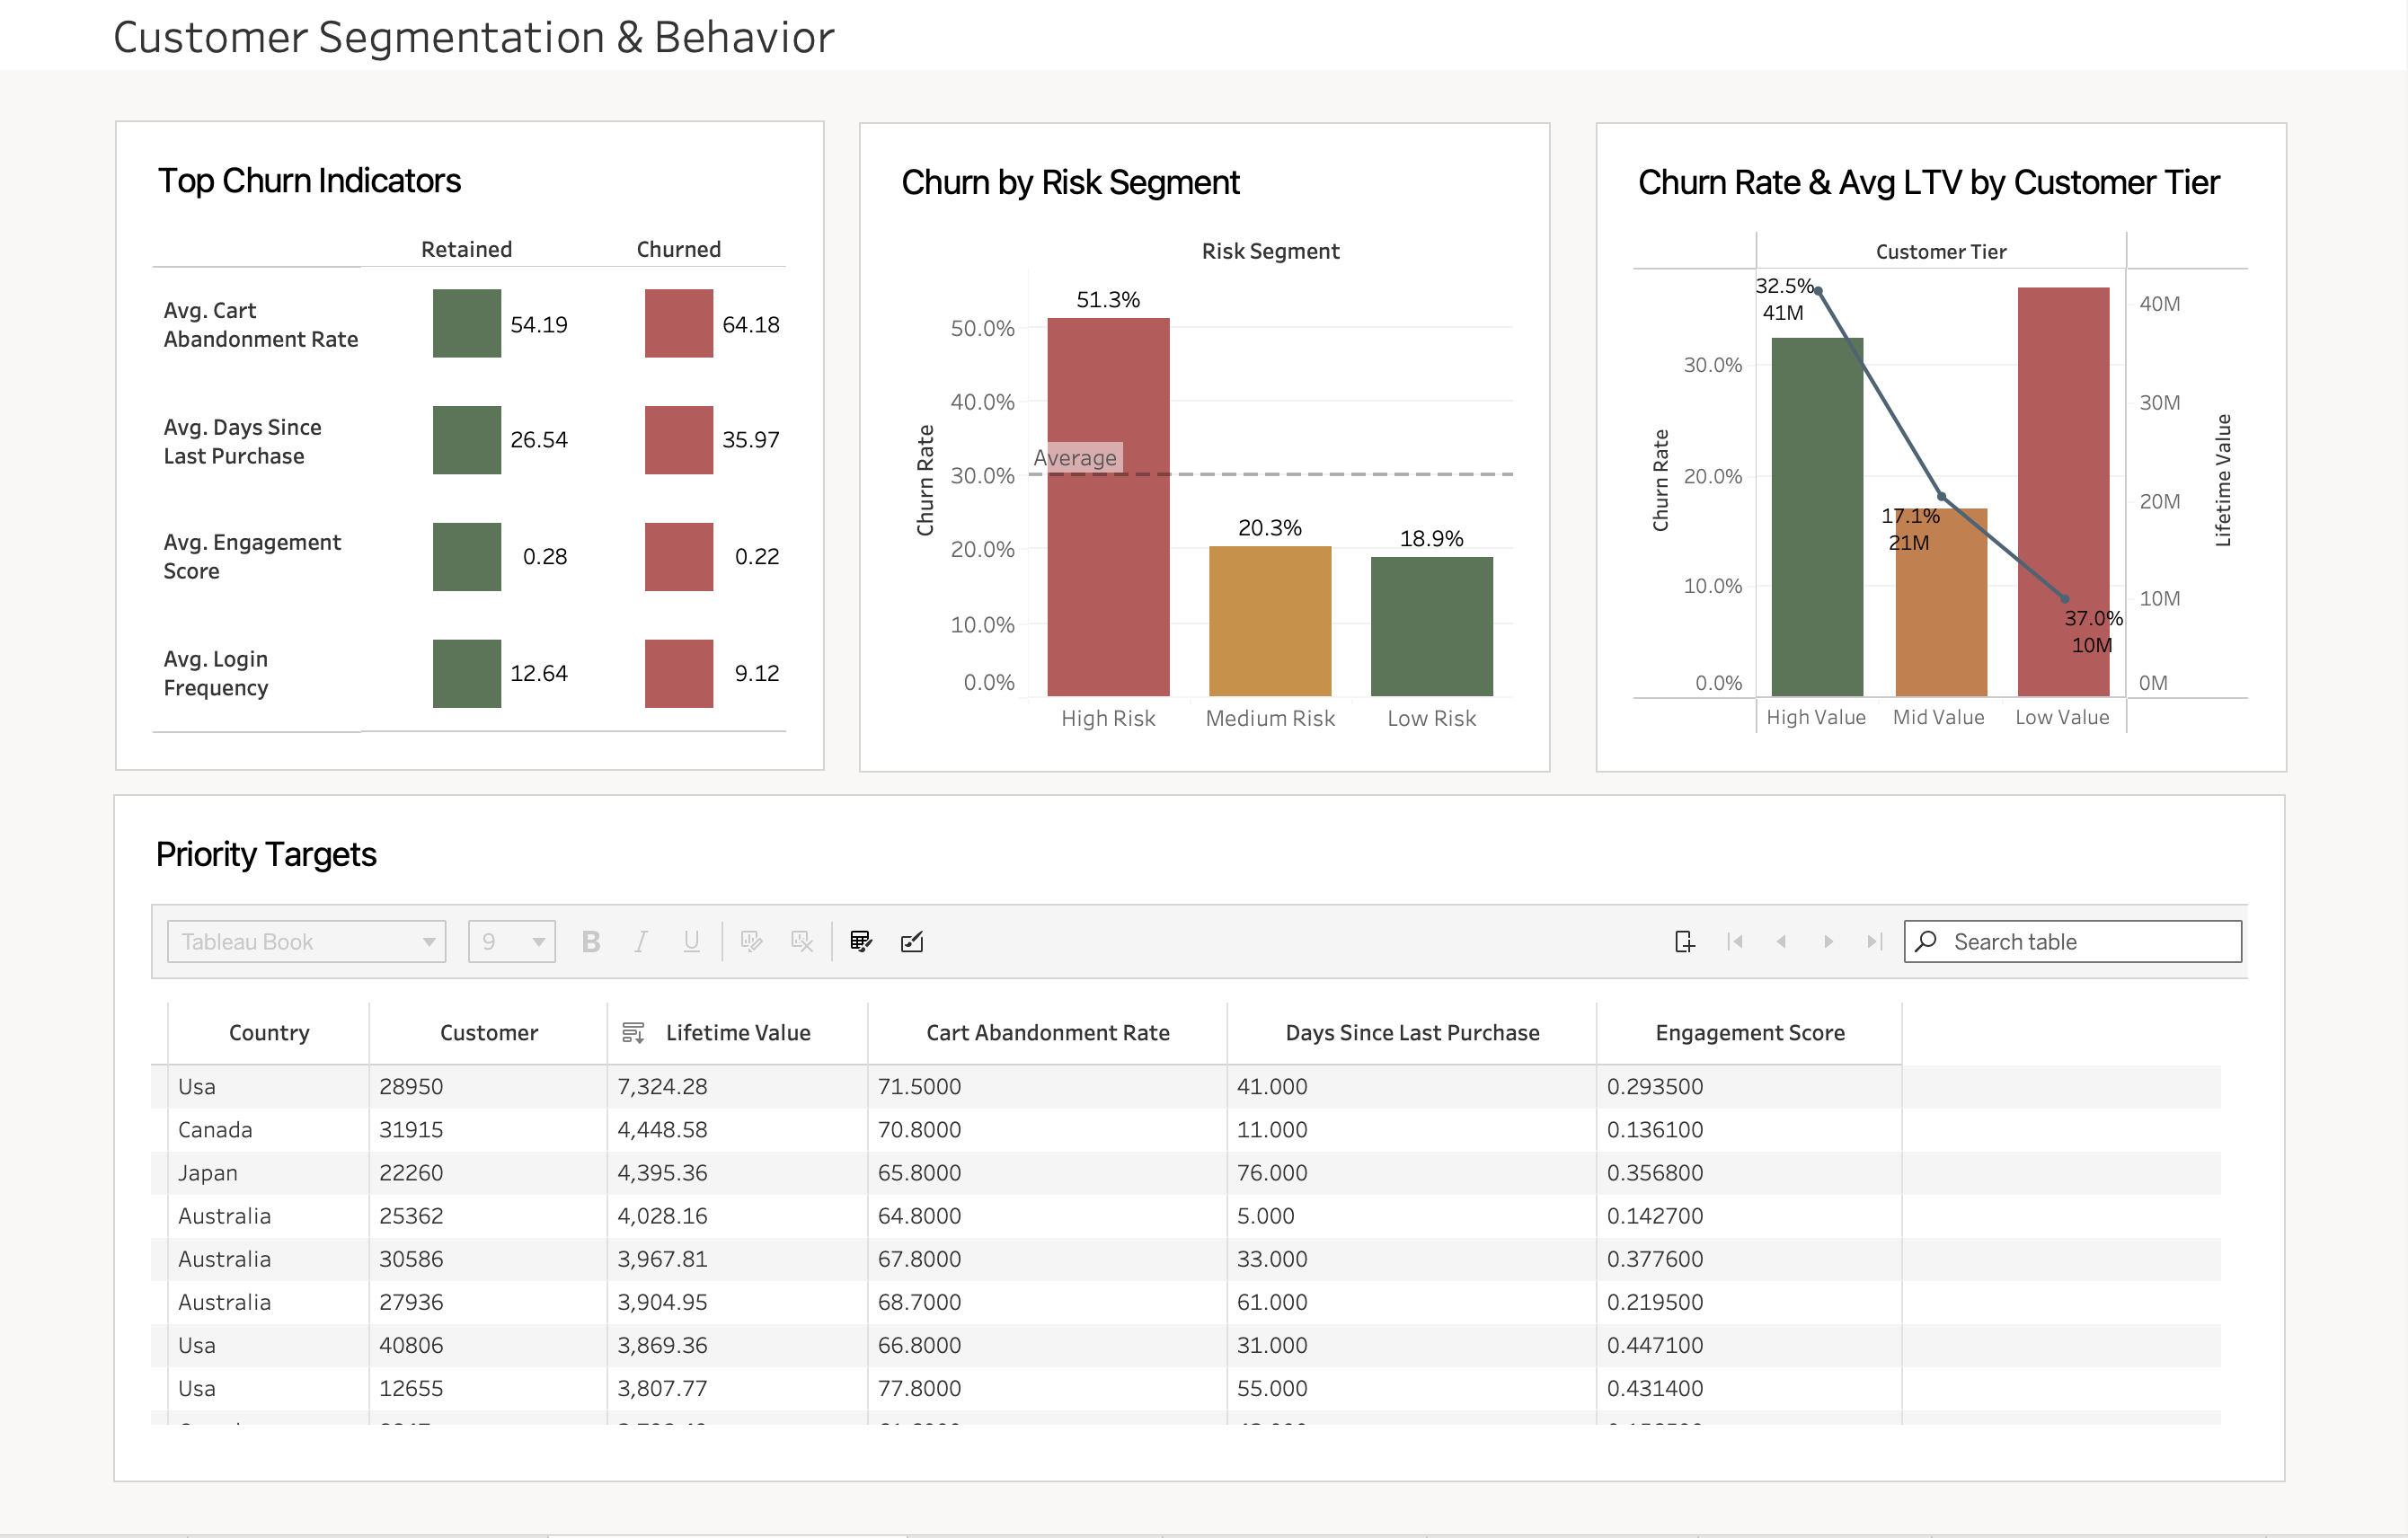Image resolution: width=2408 pixels, height=1538 pixels.
Task: Click the Low Risk churn bar
Action: pos(1431,626)
